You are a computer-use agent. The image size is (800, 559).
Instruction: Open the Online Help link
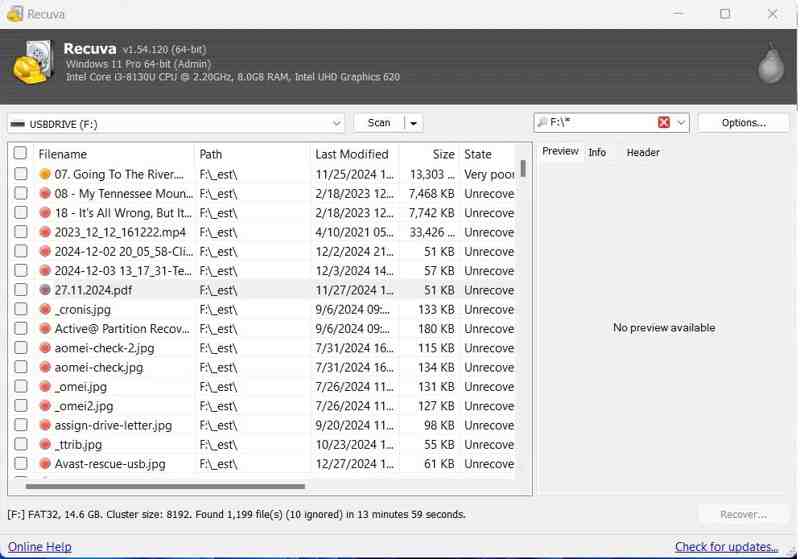click(39, 547)
